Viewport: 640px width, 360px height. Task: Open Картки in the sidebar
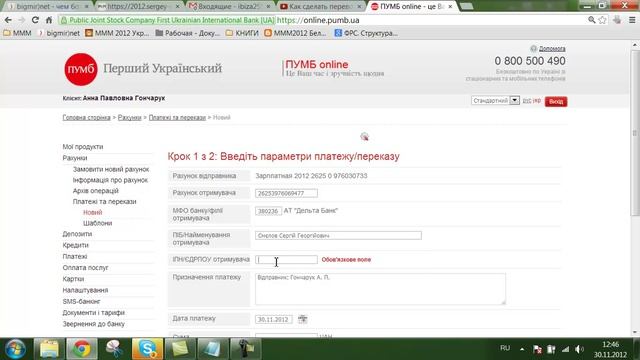coord(73,279)
